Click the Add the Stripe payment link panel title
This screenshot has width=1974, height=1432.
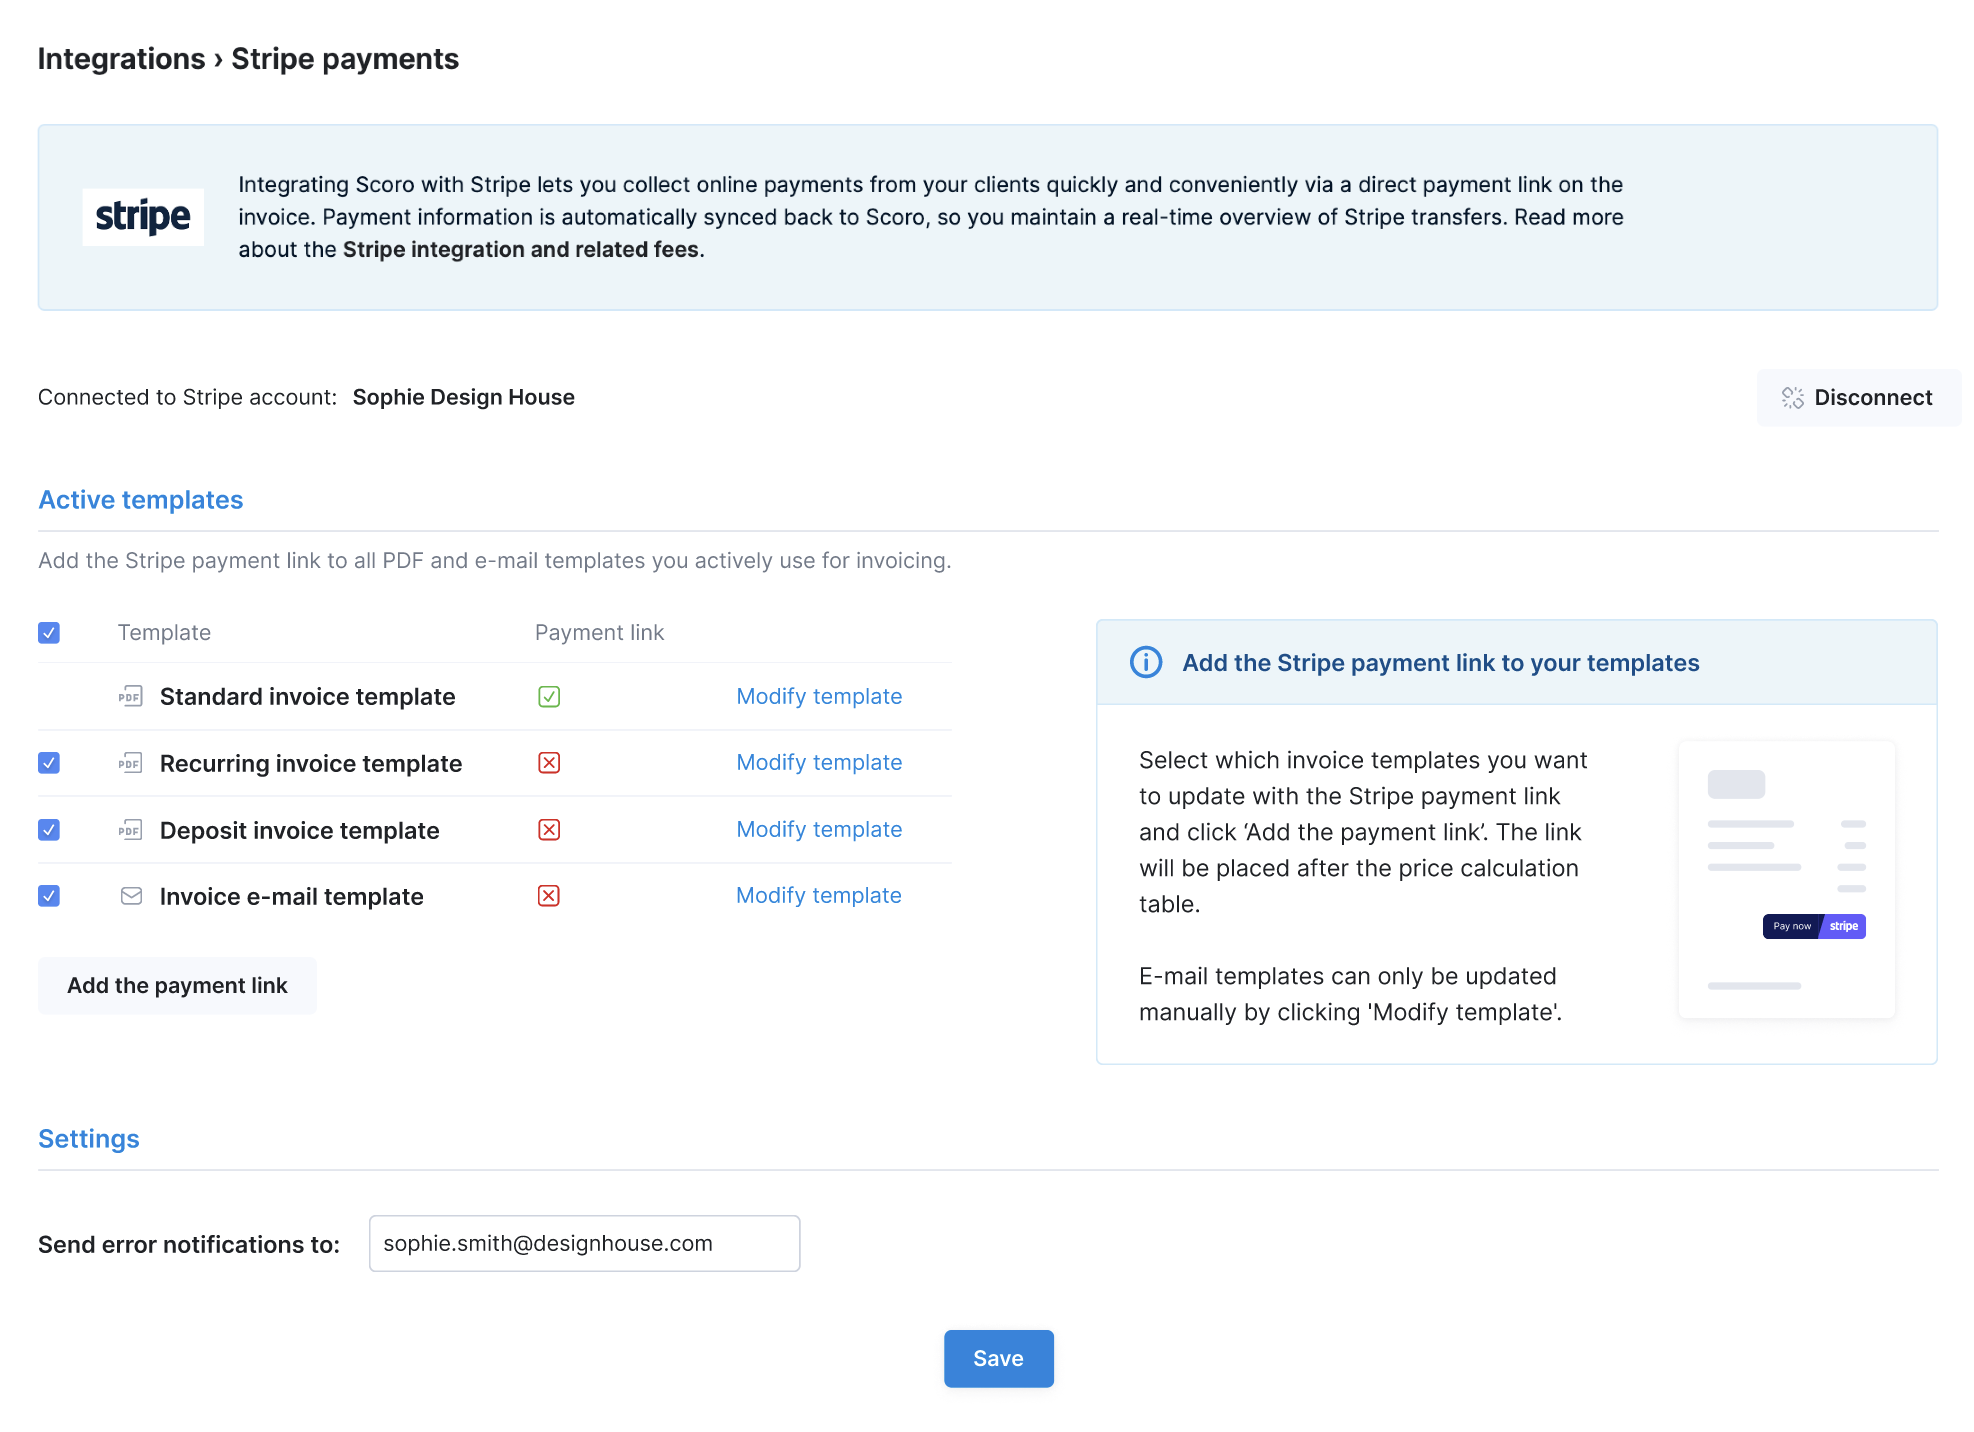pos(1441,663)
